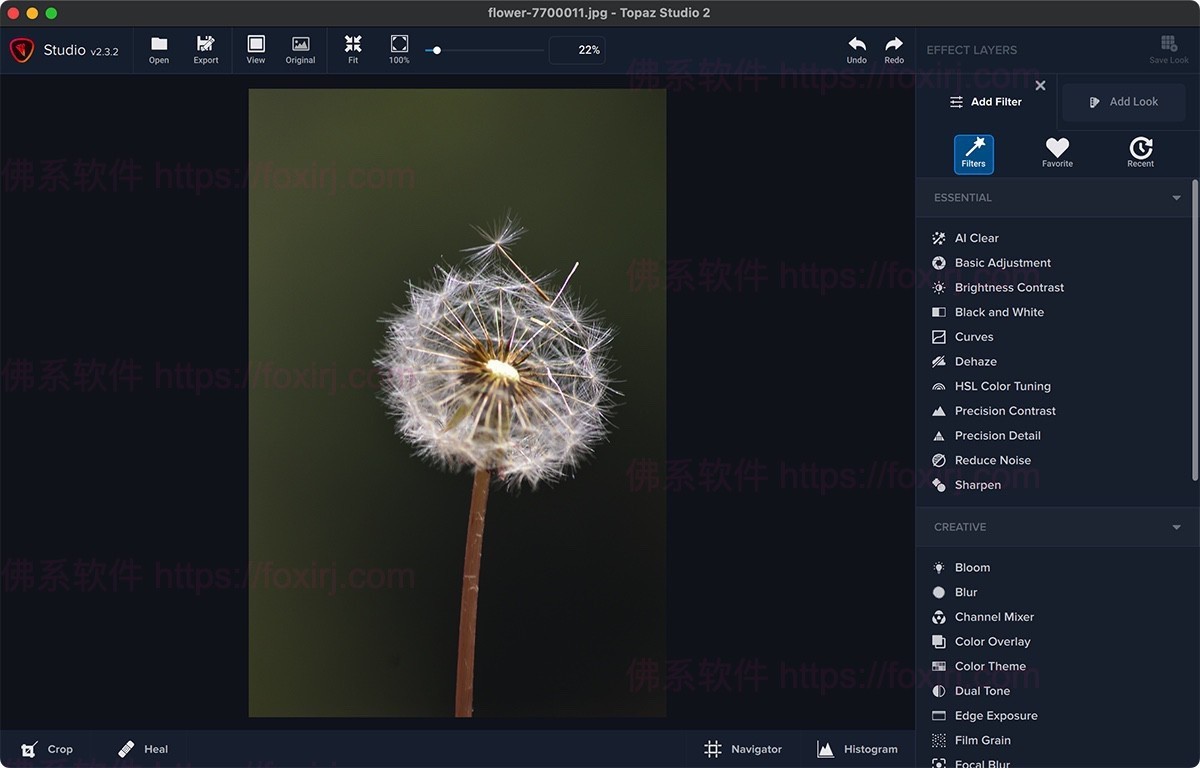Add the Brightness Contrast filter

point(1008,288)
